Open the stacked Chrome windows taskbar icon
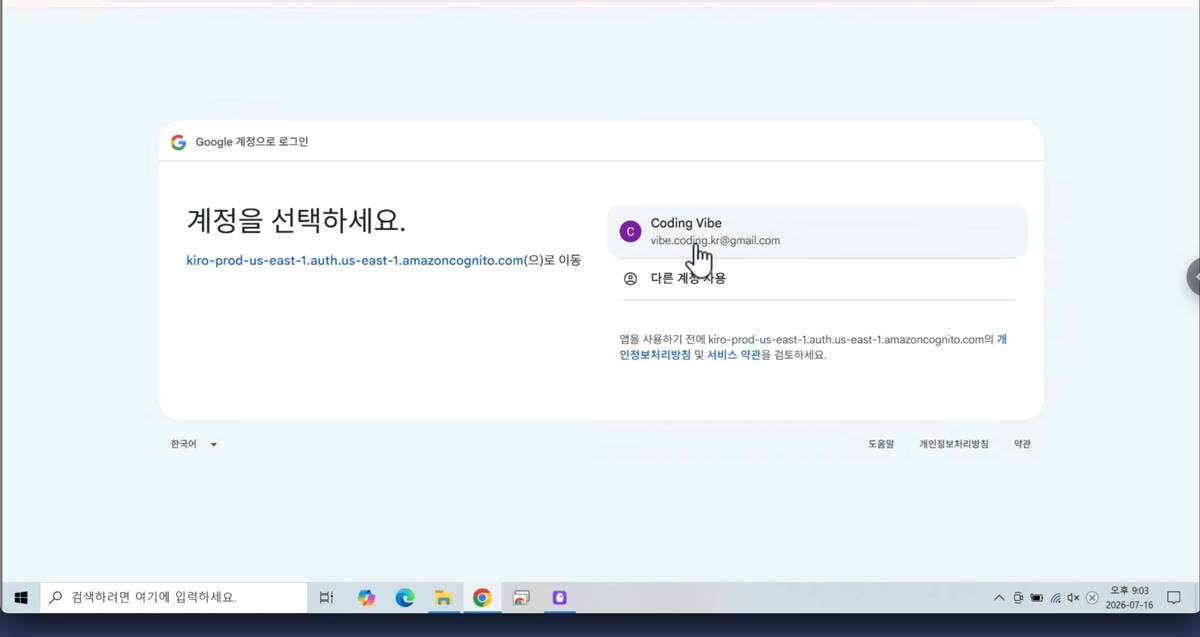The height and width of the screenshot is (637, 1200). [x=521, y=598]
